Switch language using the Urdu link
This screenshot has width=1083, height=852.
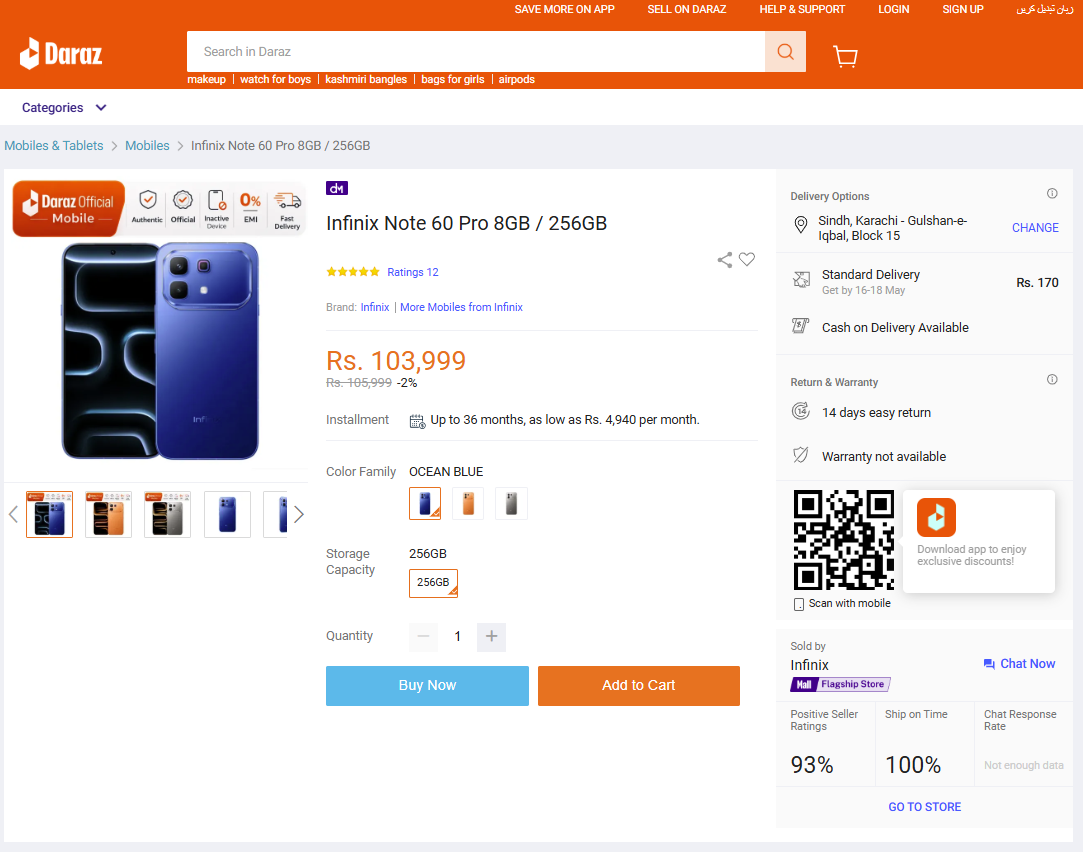pos(1044,10)
